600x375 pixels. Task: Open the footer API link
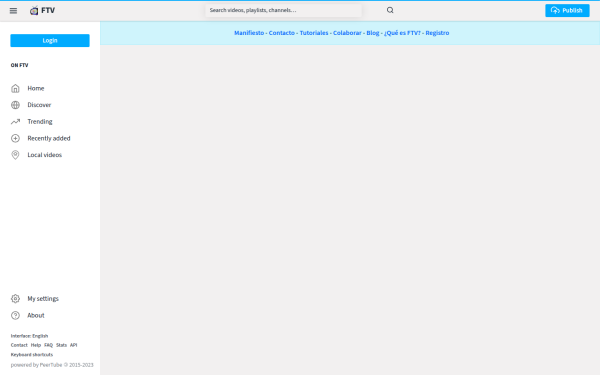pos(73,345)
